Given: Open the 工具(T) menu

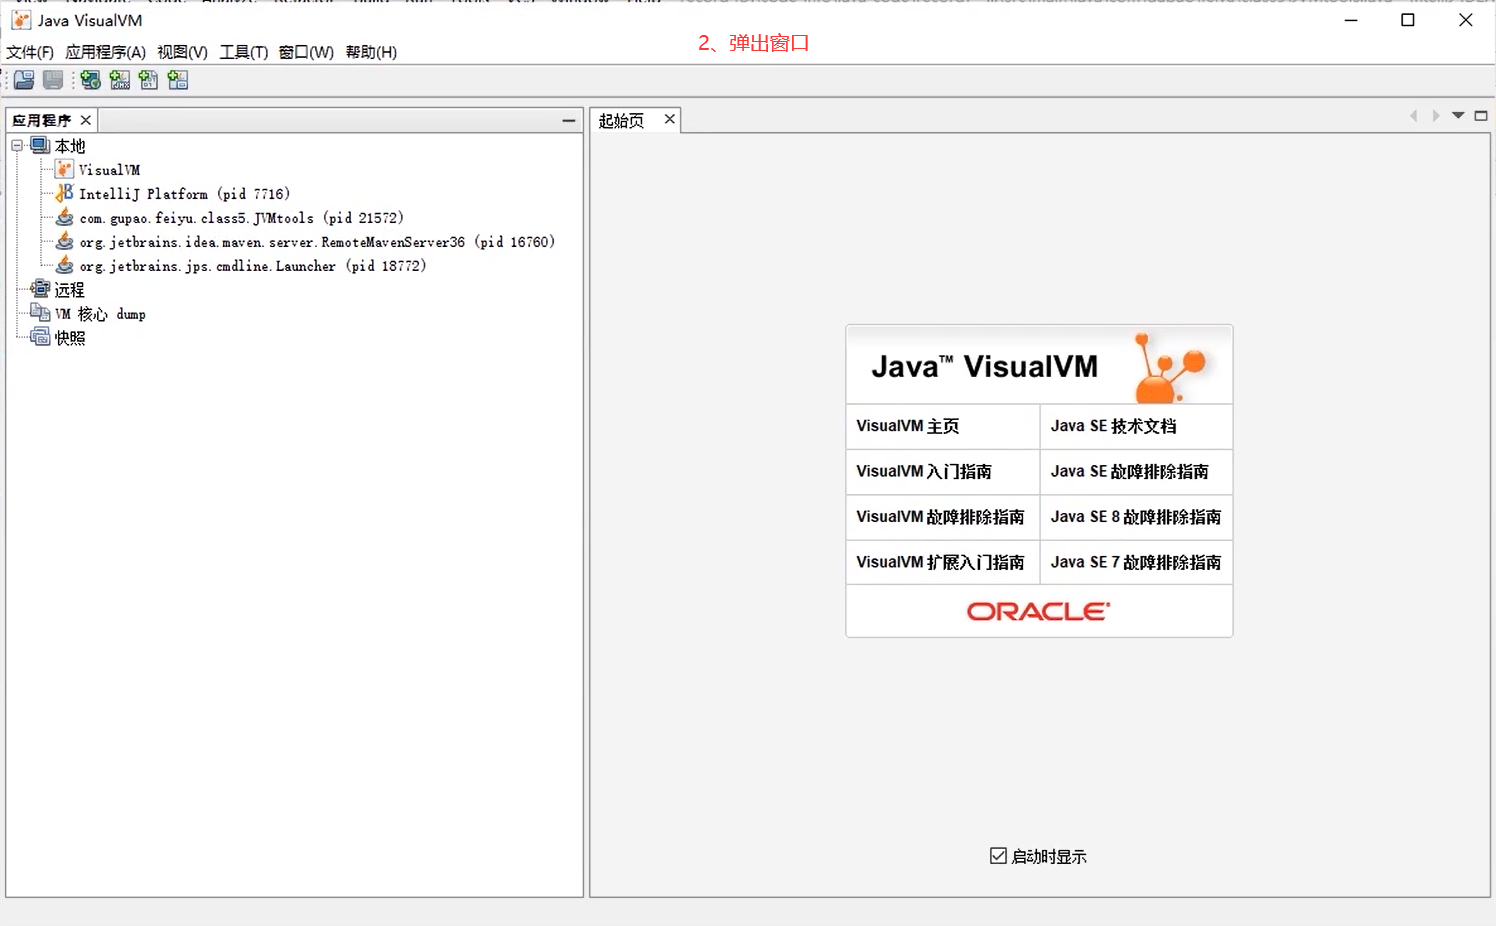Looking at the screenshot, I should [x=244, y=52].
